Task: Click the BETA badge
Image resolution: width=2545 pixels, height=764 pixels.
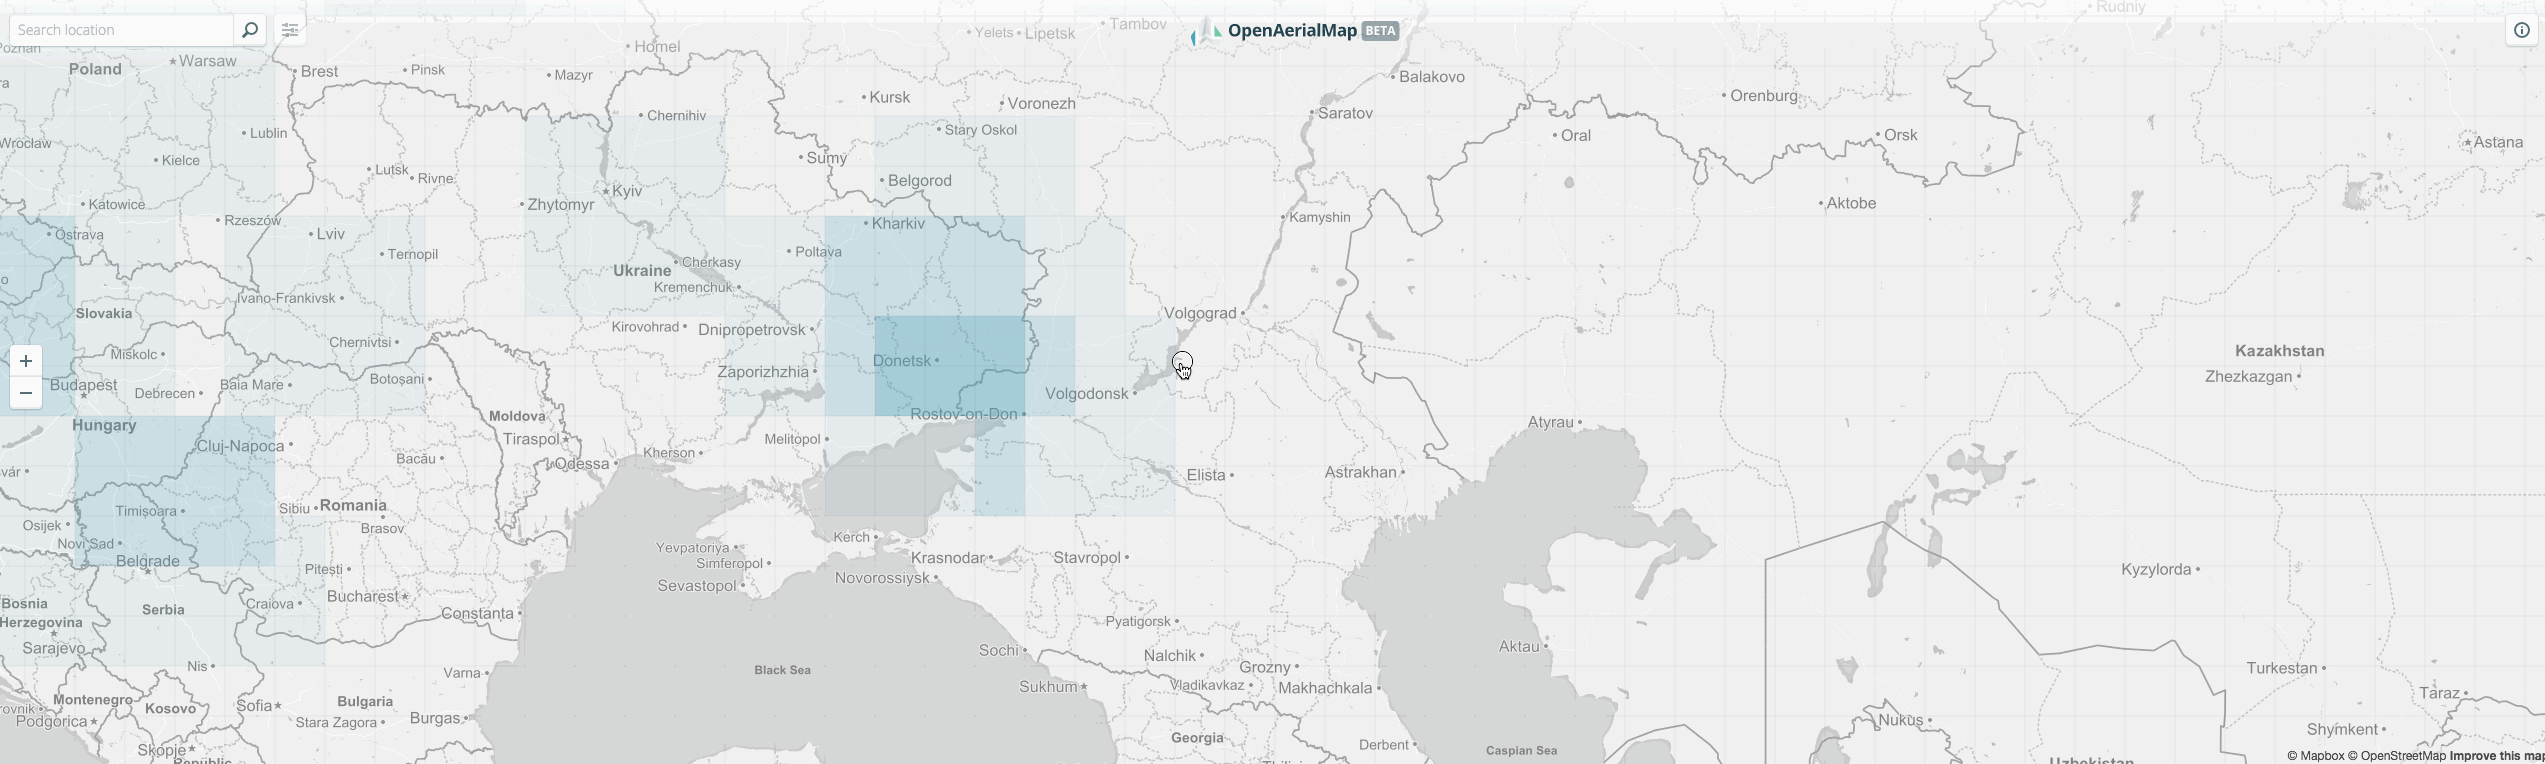Action: pos(1380,31)
